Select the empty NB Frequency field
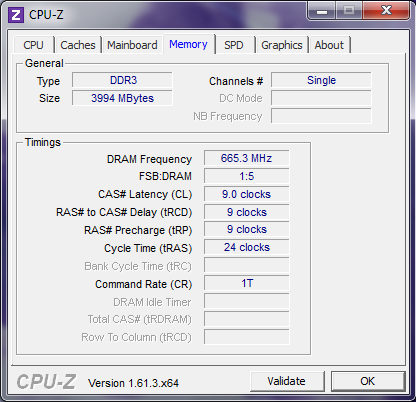The image size is (416, 402). click(321, 116)
